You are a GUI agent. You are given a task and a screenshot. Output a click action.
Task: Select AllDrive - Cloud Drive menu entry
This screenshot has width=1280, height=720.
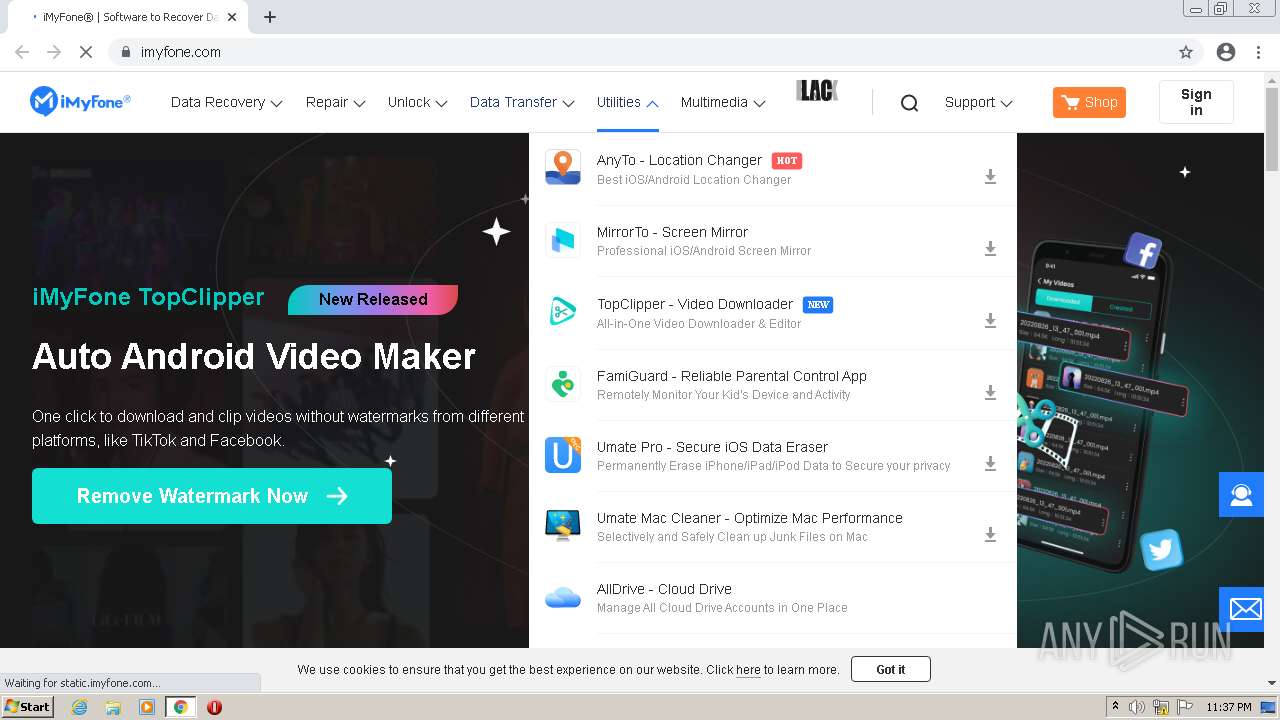(x=664, y=589)
